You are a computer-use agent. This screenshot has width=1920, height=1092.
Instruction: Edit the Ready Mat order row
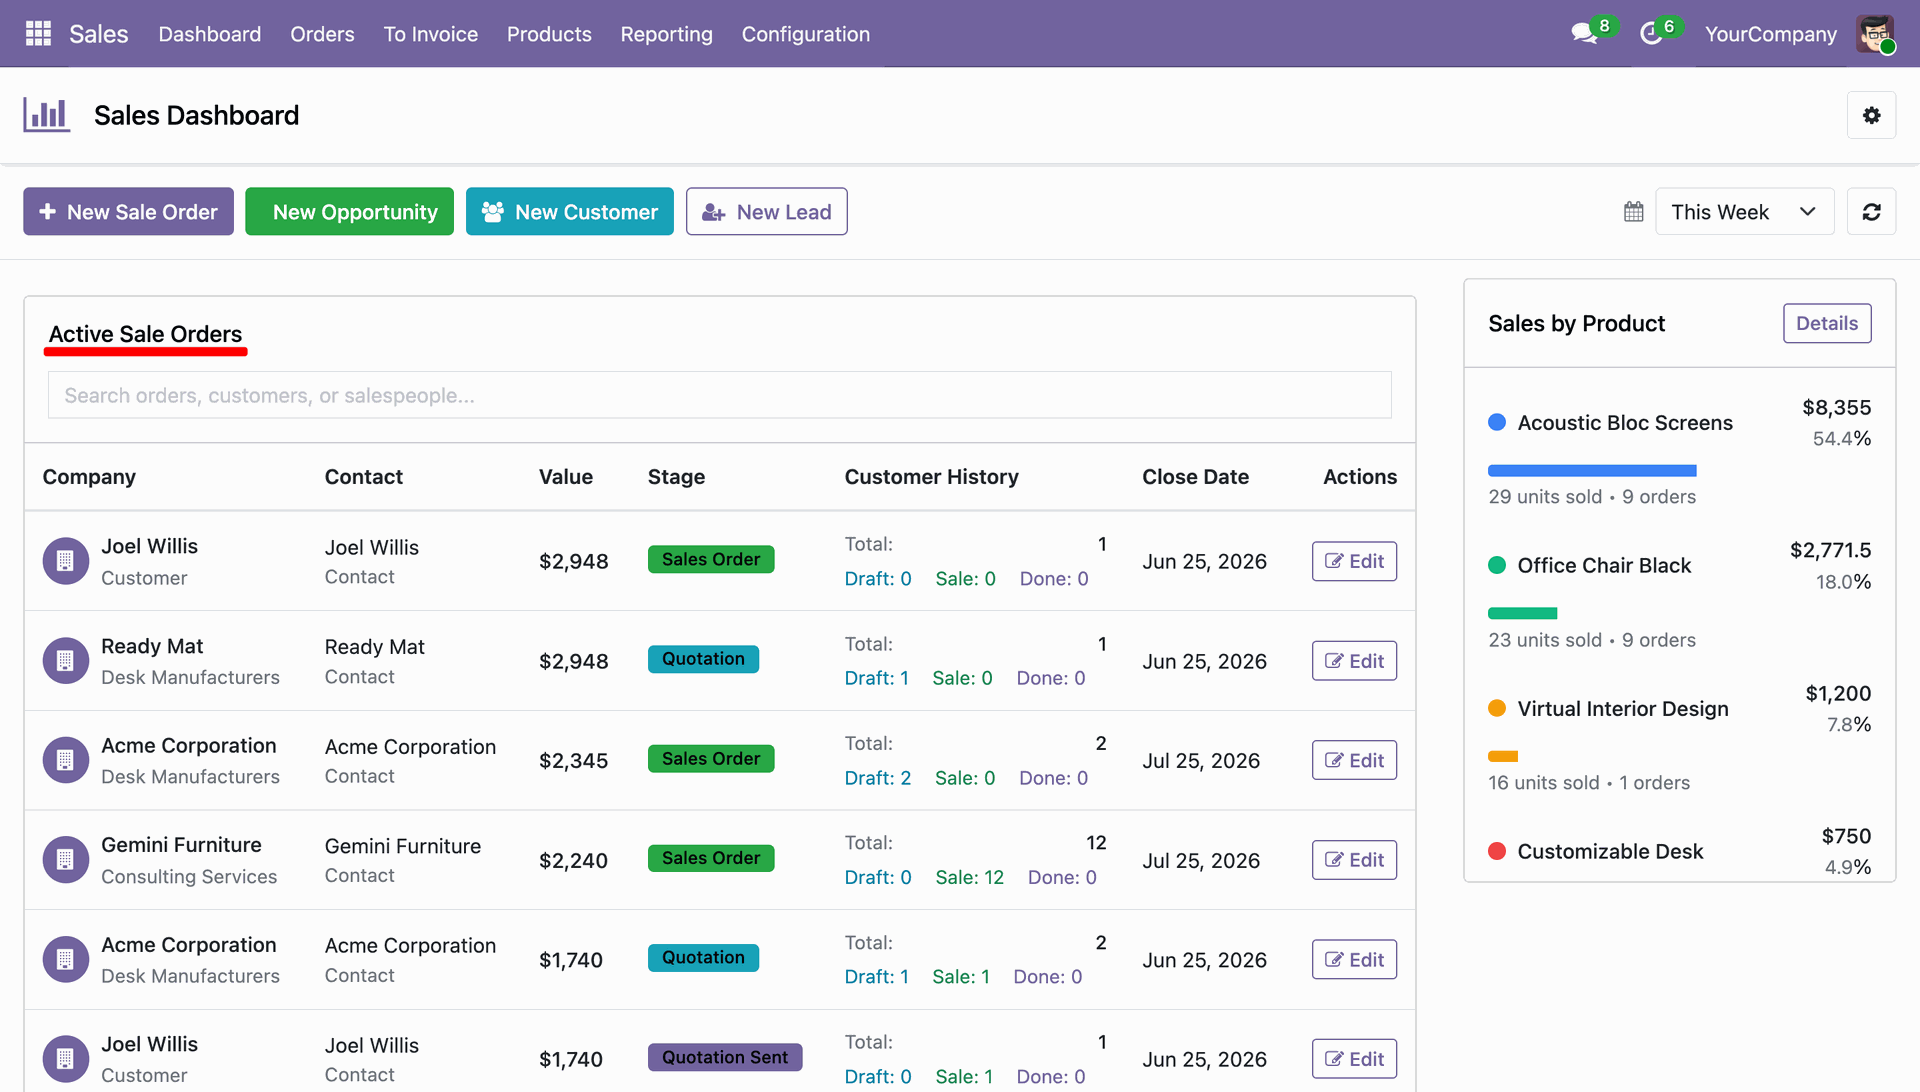(1354, 661)
